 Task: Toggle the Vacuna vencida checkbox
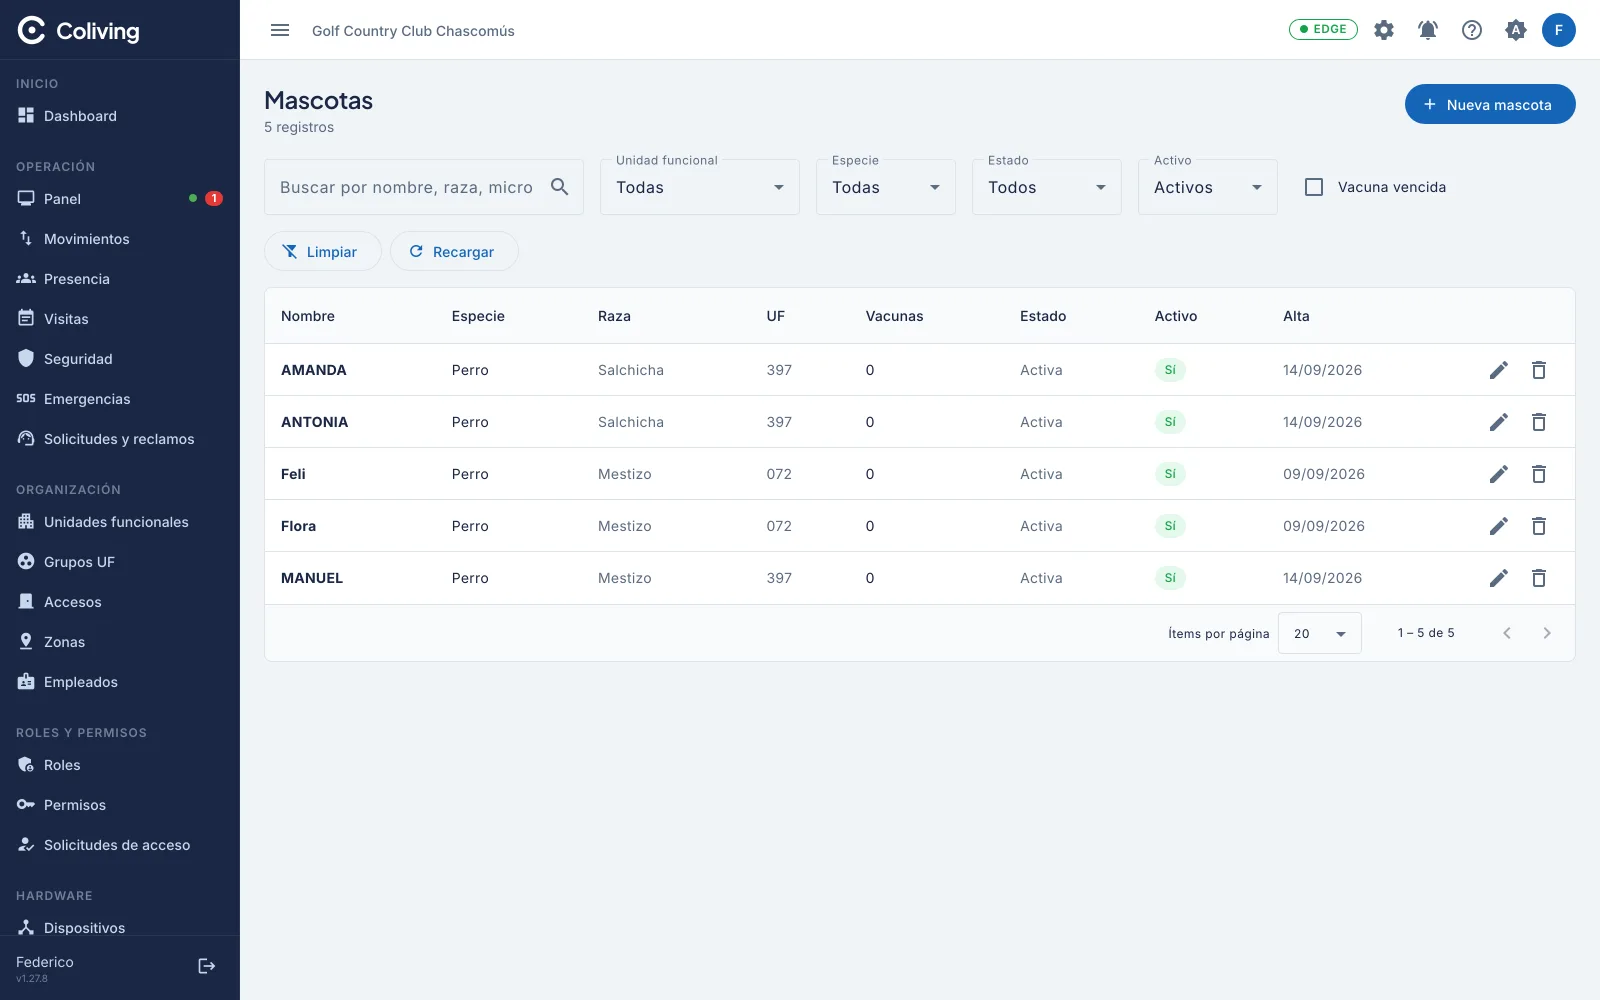coord(1314,187)
